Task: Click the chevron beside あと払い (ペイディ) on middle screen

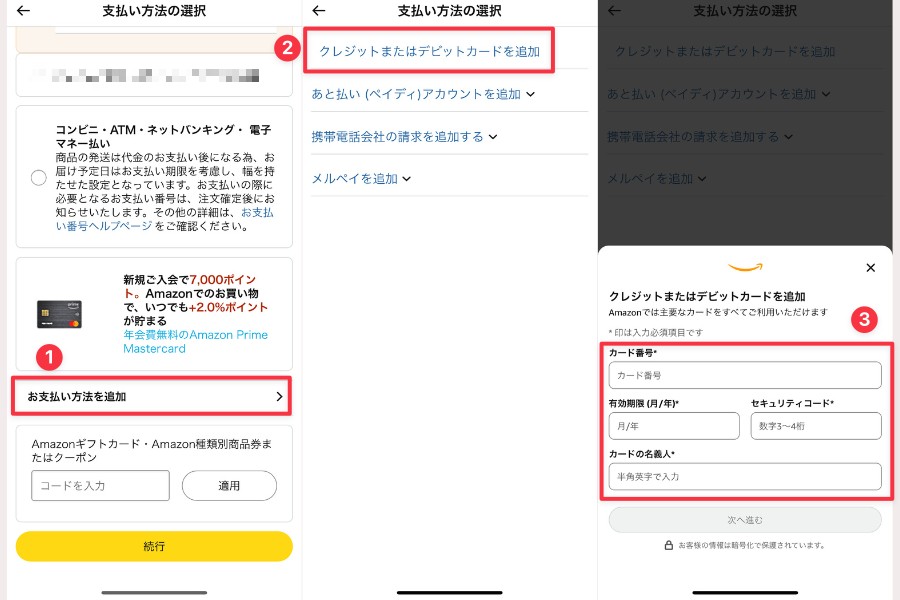Action: [530, 94]
